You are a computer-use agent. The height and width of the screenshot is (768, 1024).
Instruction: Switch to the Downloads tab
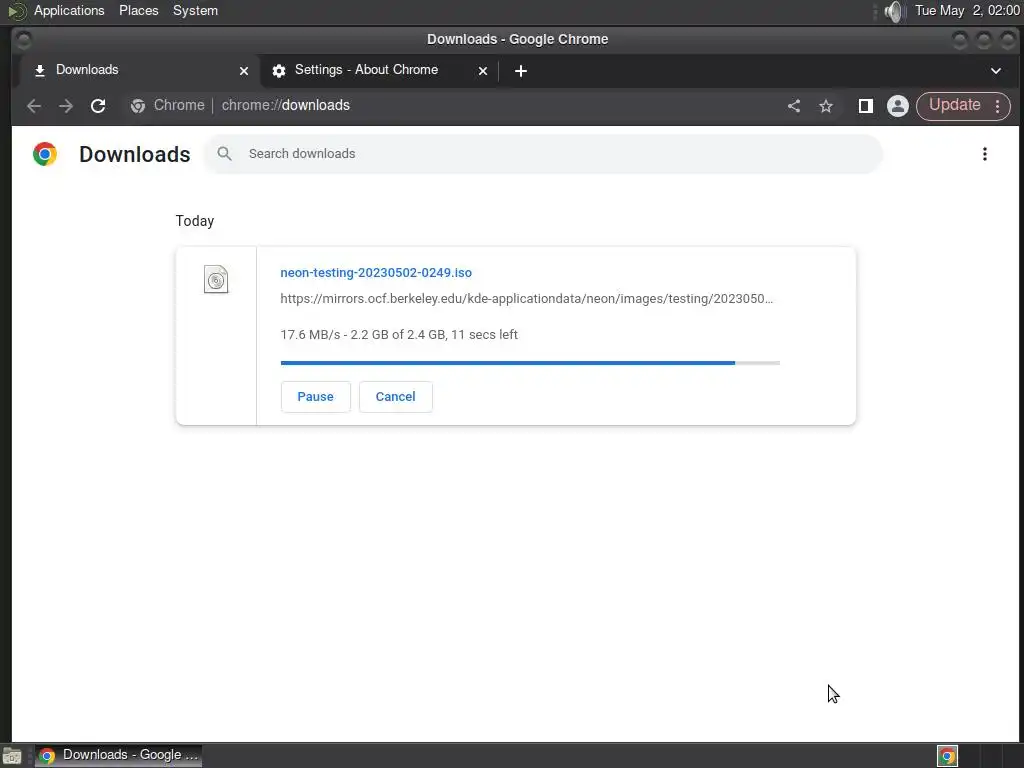point(140,71)
